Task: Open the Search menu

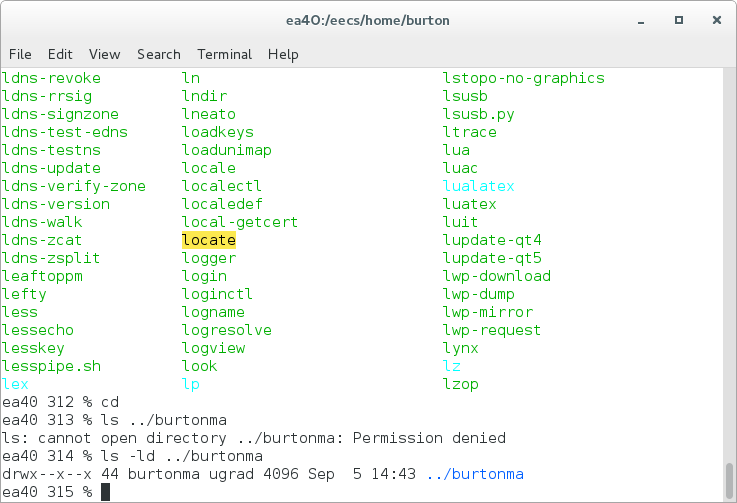Action: (159, 55)
